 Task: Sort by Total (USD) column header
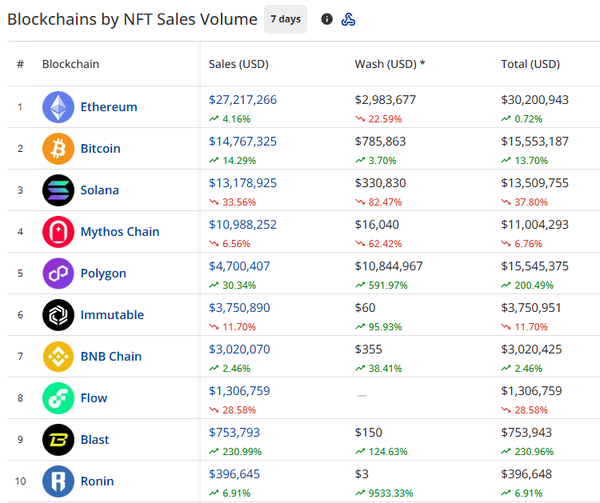530,65
